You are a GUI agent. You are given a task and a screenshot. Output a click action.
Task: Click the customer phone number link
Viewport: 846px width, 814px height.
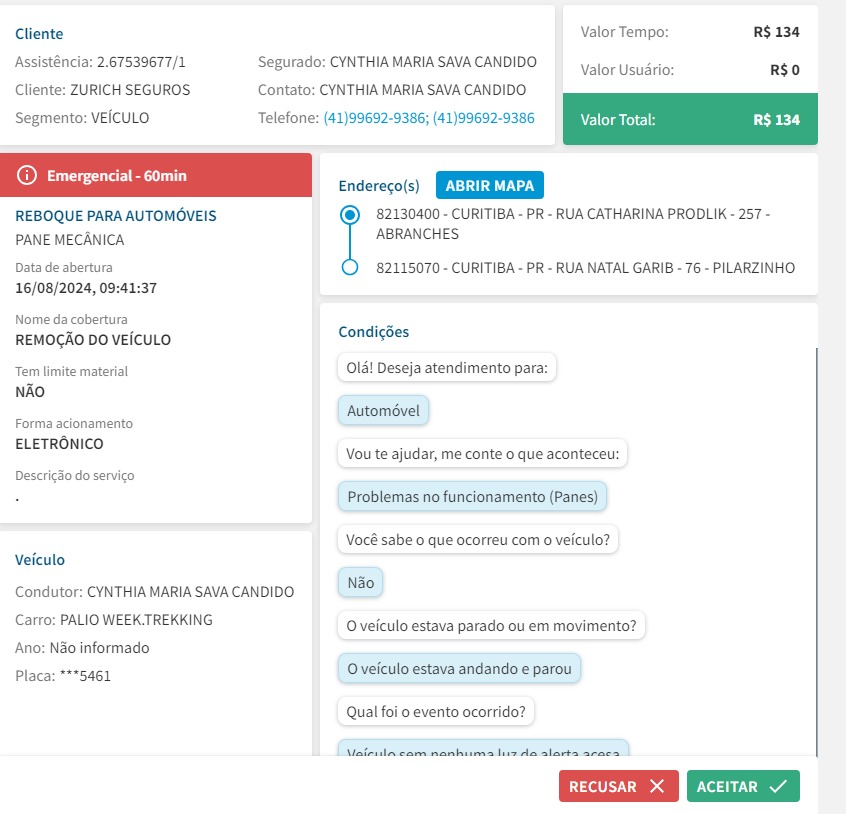pos(428,118)
